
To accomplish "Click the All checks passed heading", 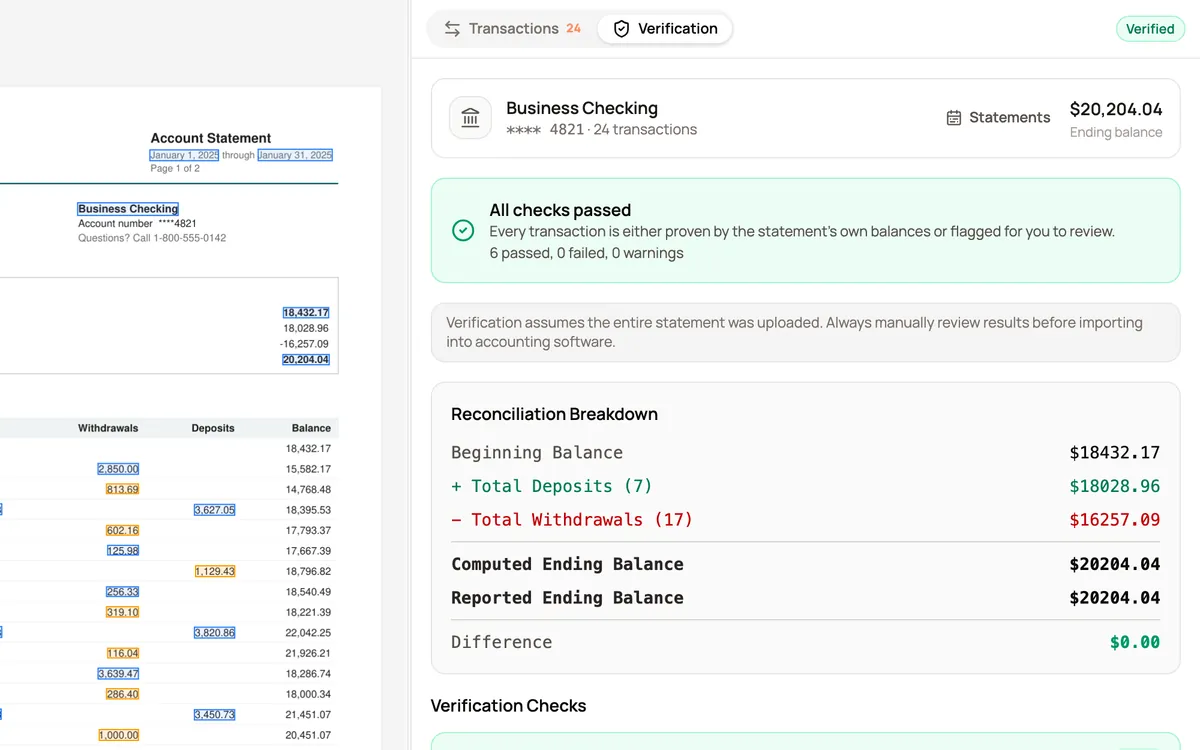I will click(560, 210).
